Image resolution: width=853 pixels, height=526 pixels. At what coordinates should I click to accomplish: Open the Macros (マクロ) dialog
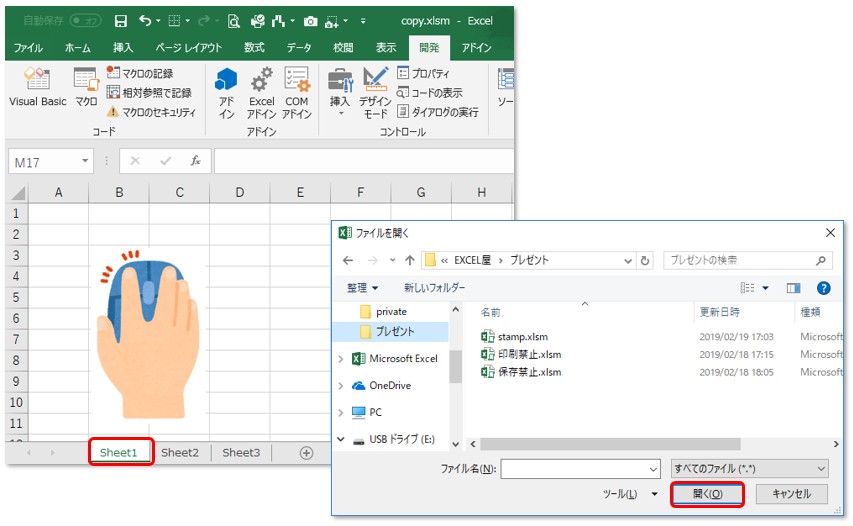tap(86, 87)
